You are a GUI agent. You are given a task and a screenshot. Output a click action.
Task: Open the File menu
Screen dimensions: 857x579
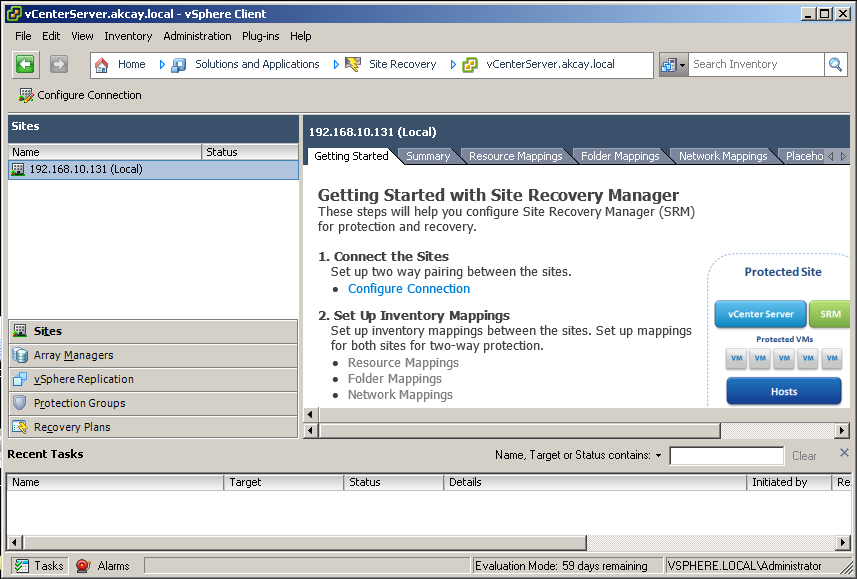pos(23,36)
